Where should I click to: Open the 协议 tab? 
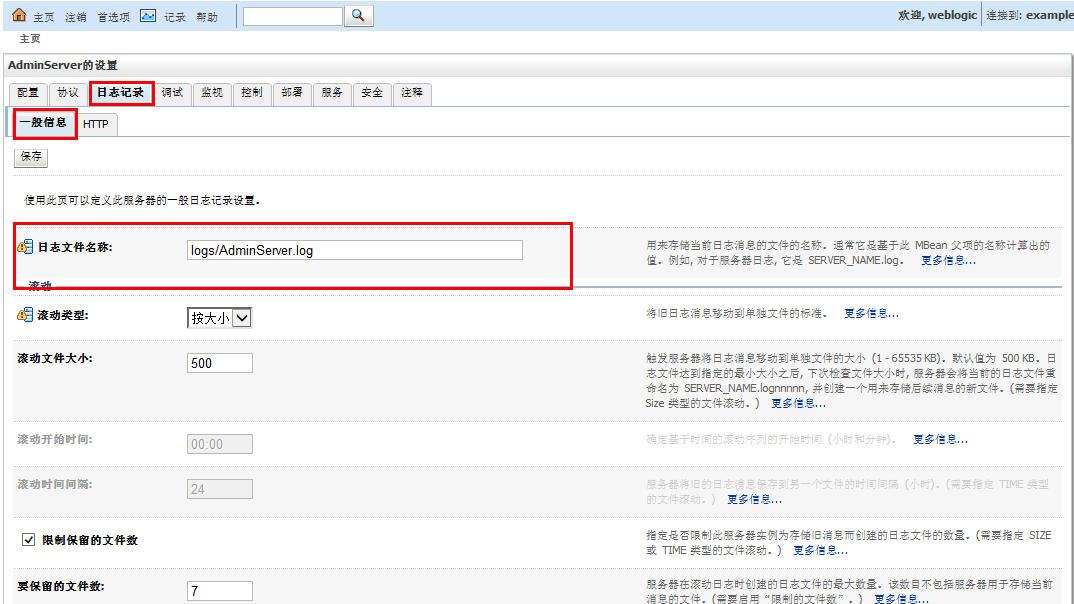(68, 93)
